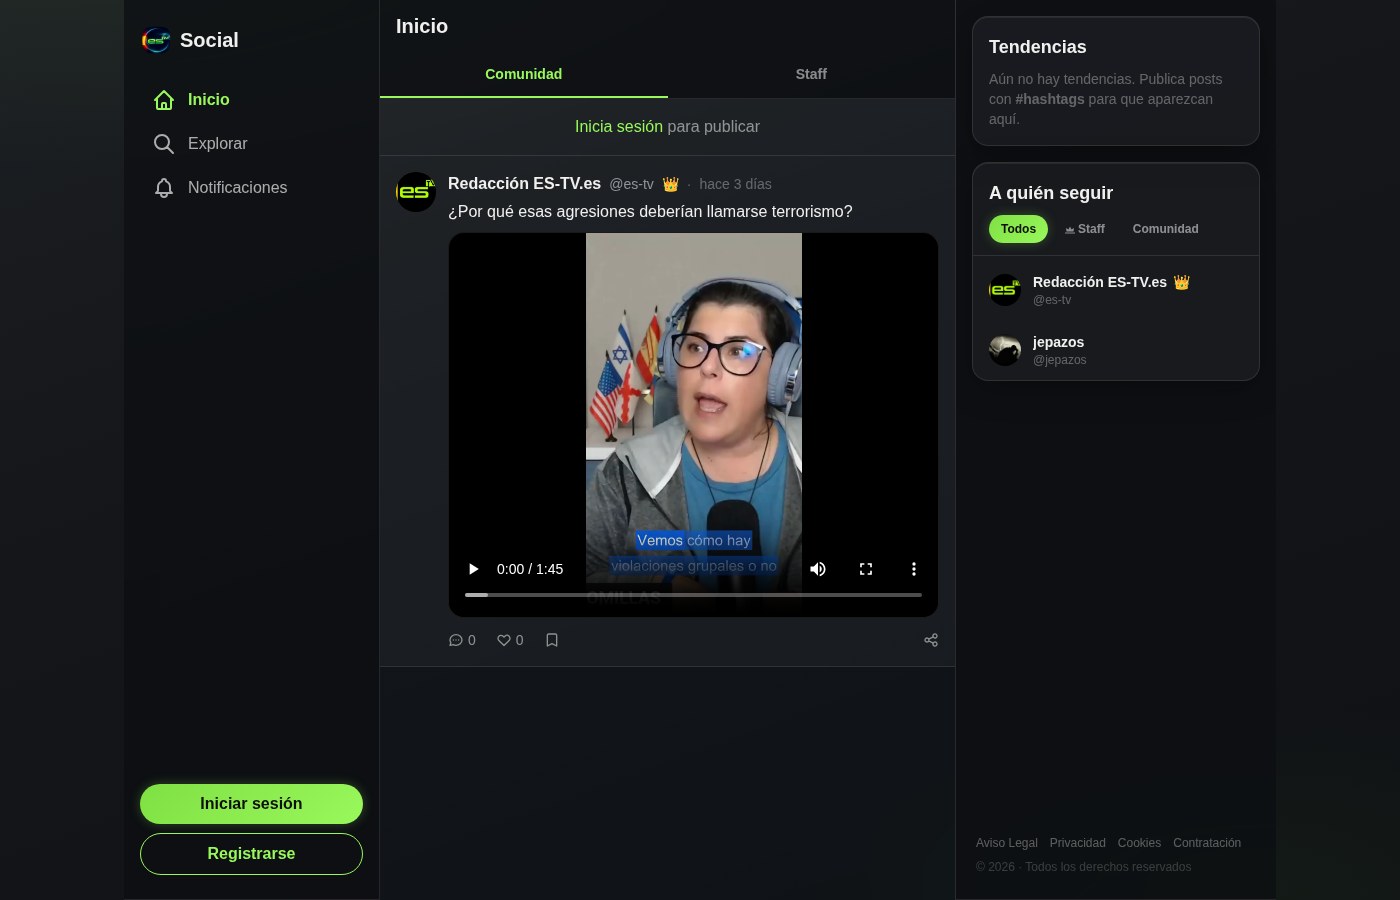The width and height of the screenshot is (1400, 900).
Task: Seek on the video progress bar
Action: (x=693, y=595)
